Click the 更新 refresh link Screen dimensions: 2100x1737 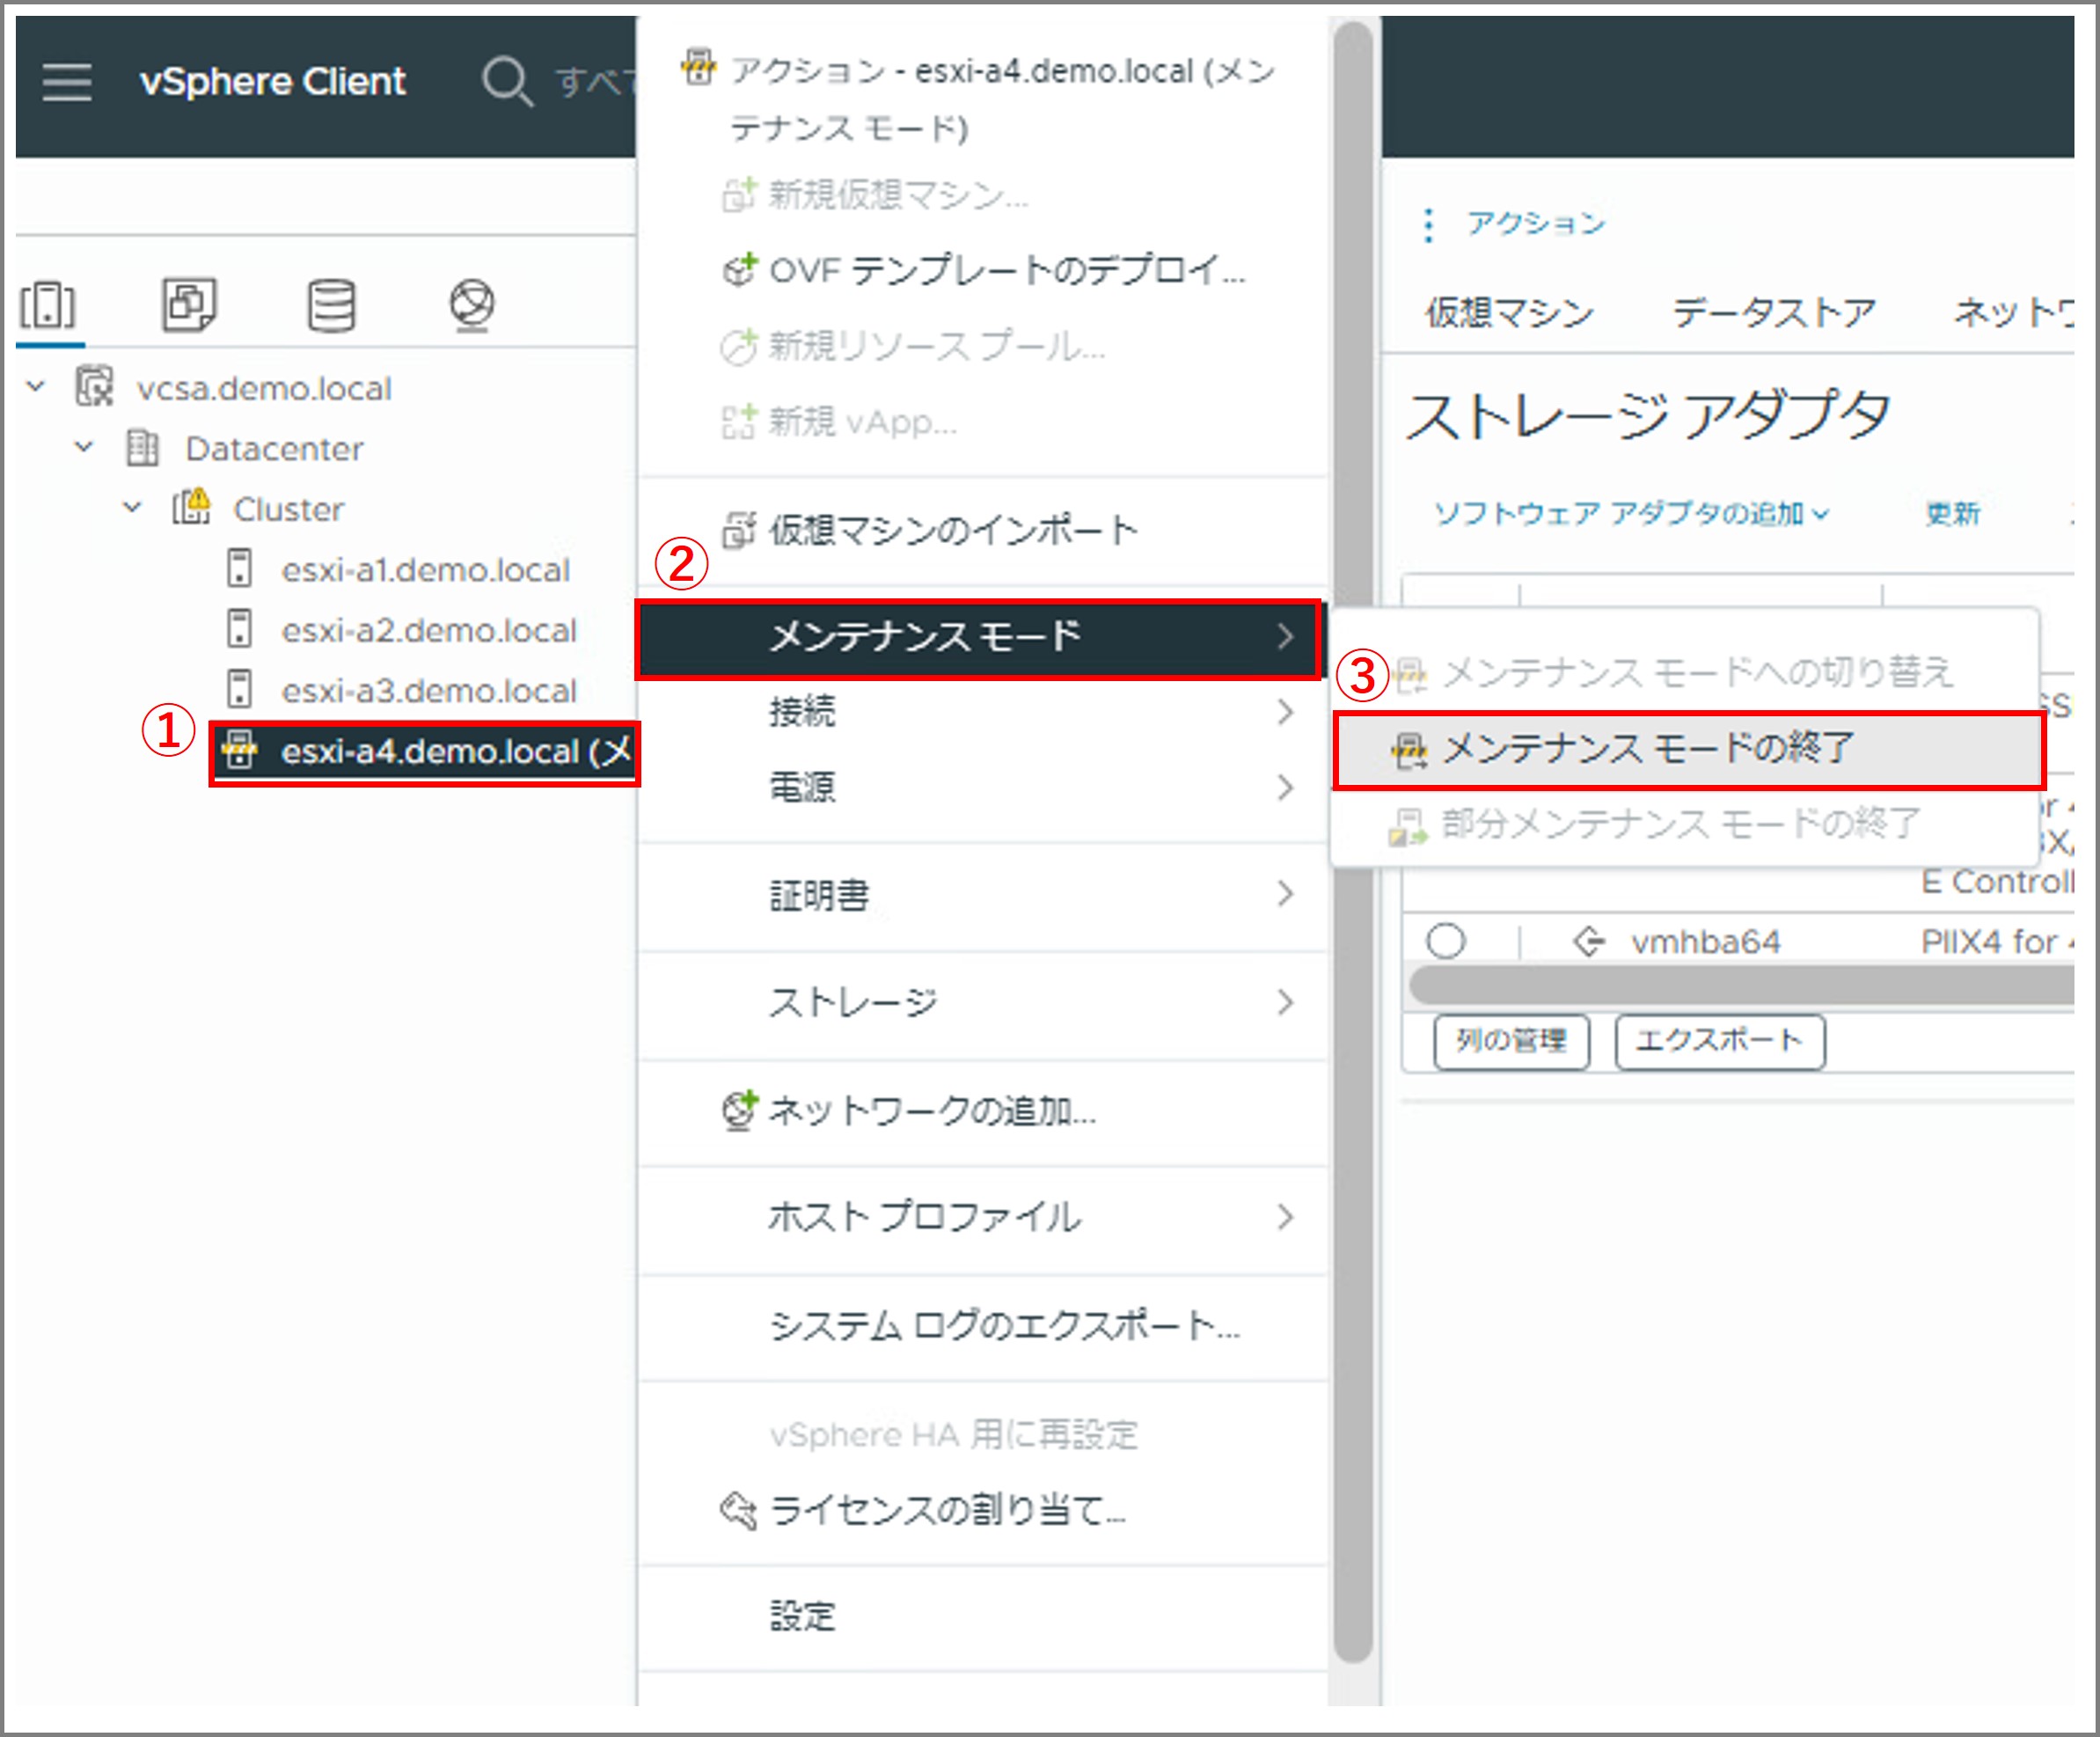click(1952, 513)
